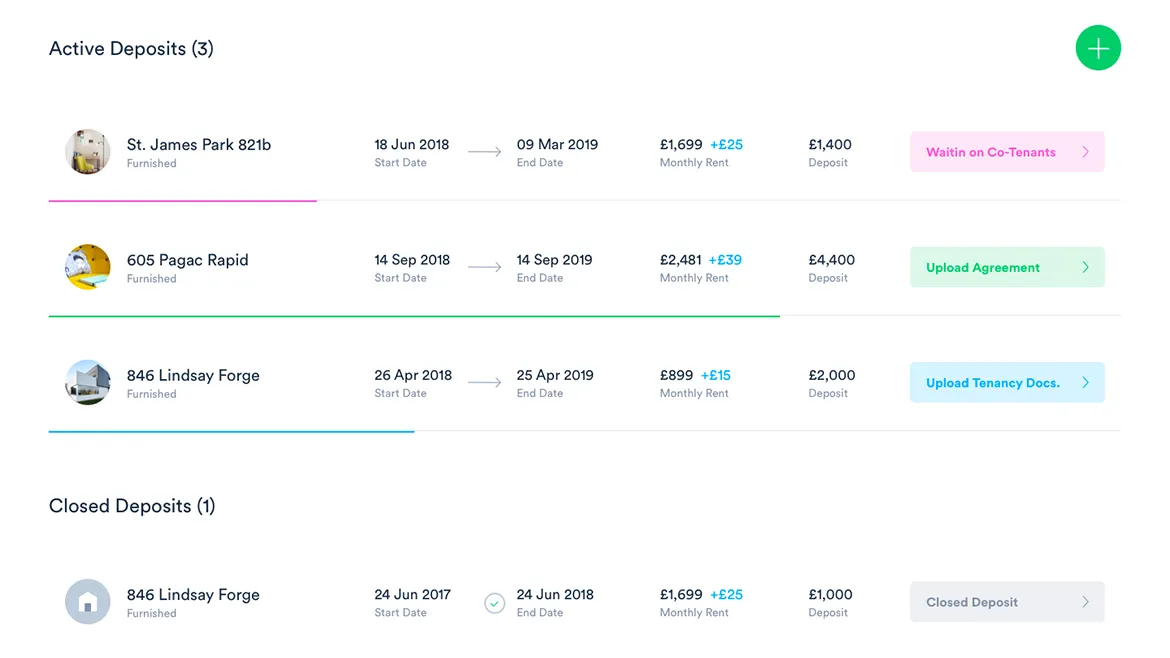Expand the Closed Deposit details chevron

click(1086, 601)
